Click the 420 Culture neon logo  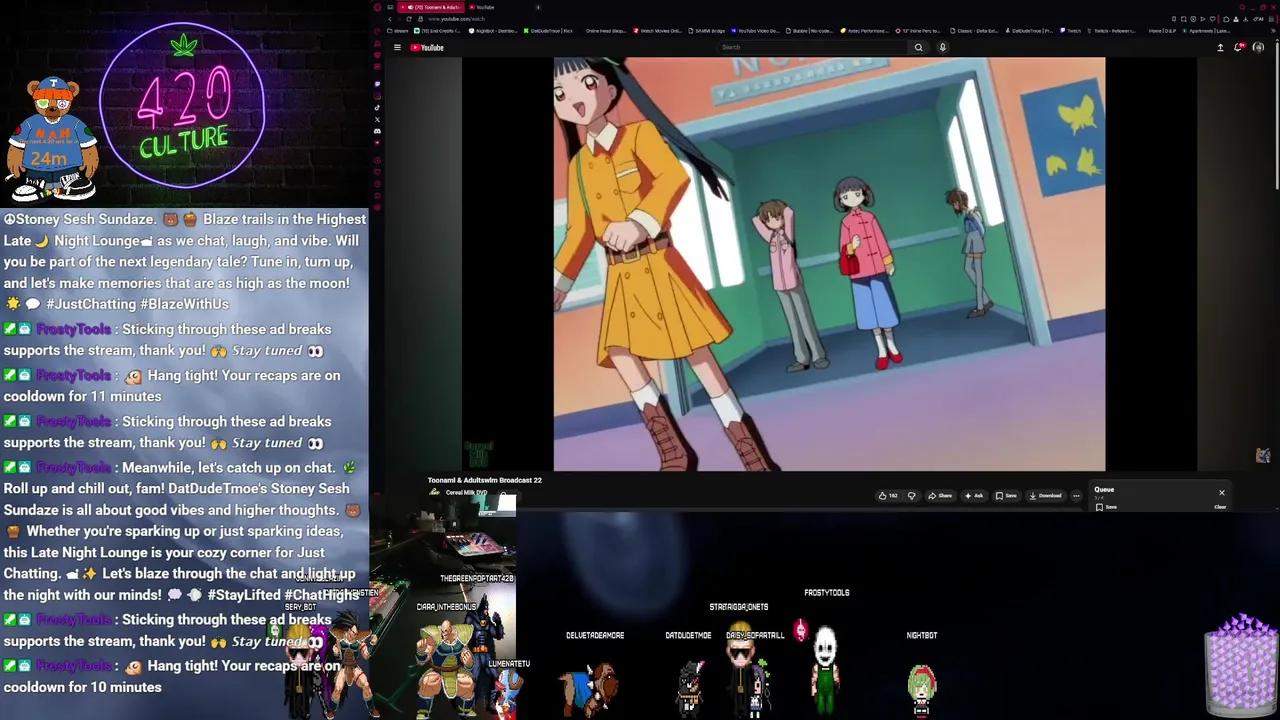pos(182,105)
